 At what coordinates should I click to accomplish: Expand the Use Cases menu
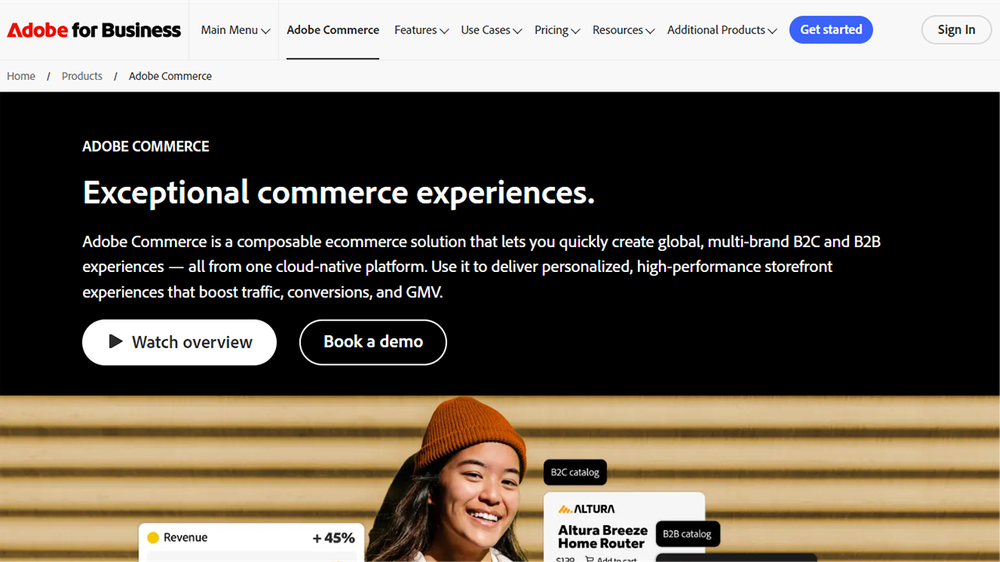tap(491, 30)
